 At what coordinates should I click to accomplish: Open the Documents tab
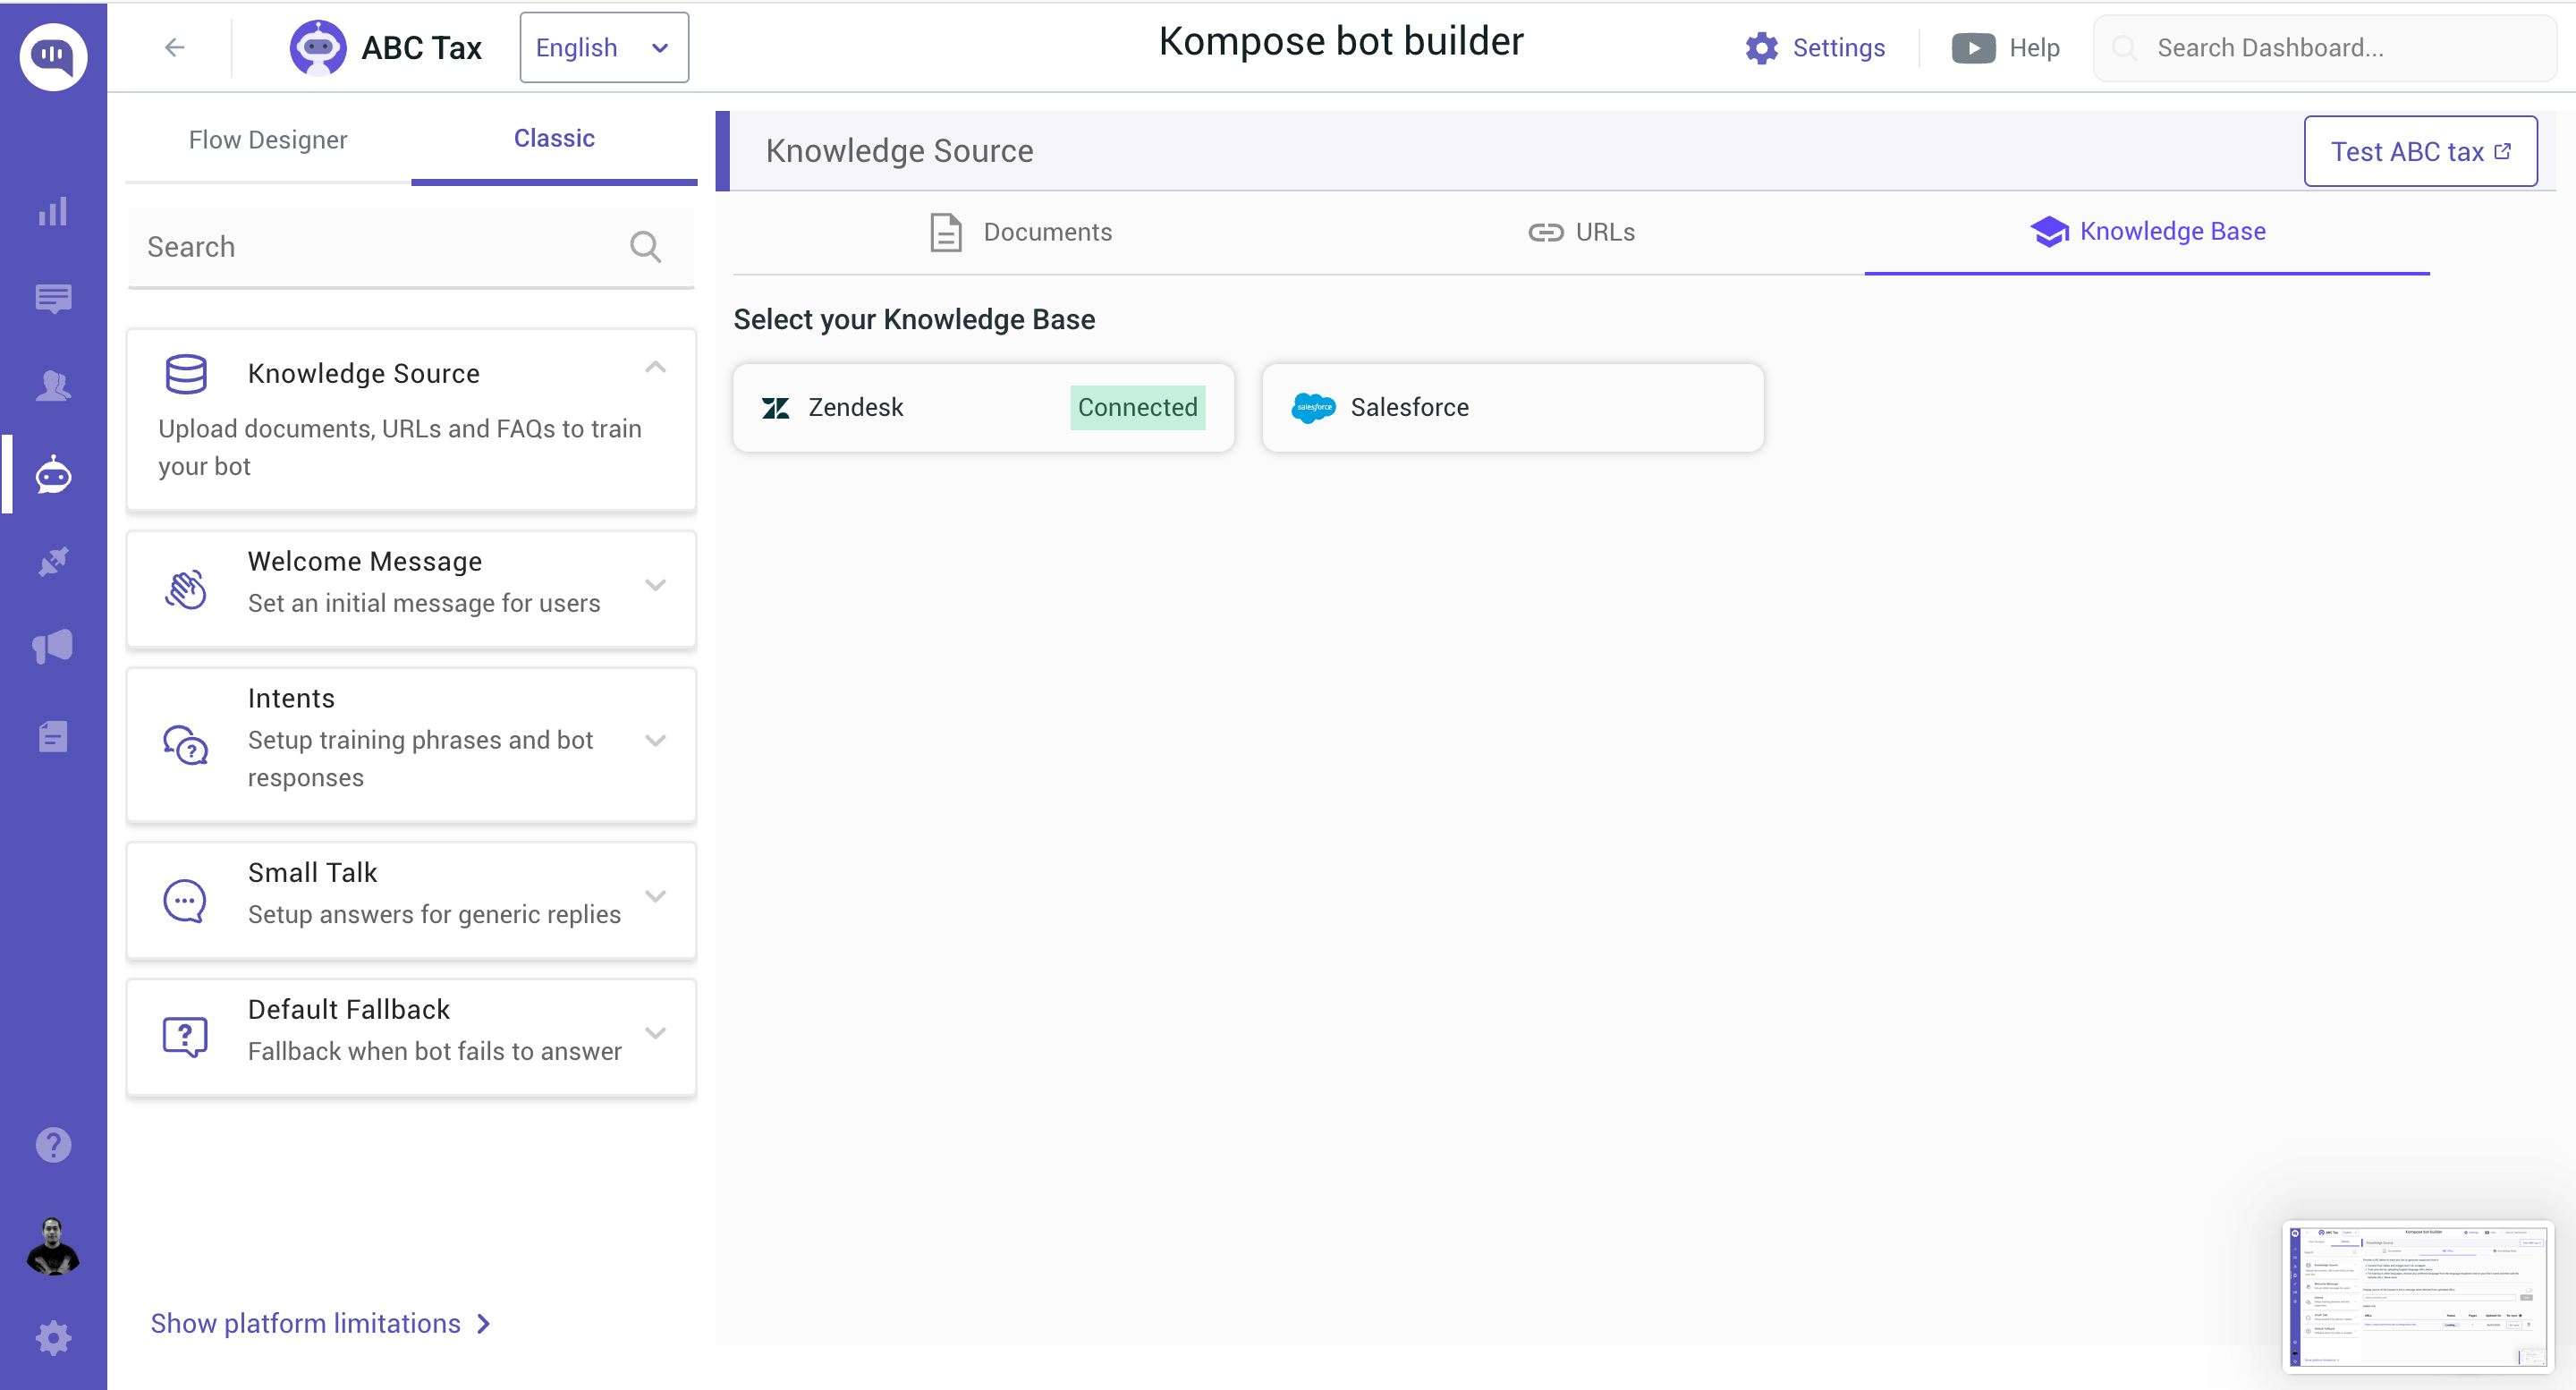pos(1019,232)
